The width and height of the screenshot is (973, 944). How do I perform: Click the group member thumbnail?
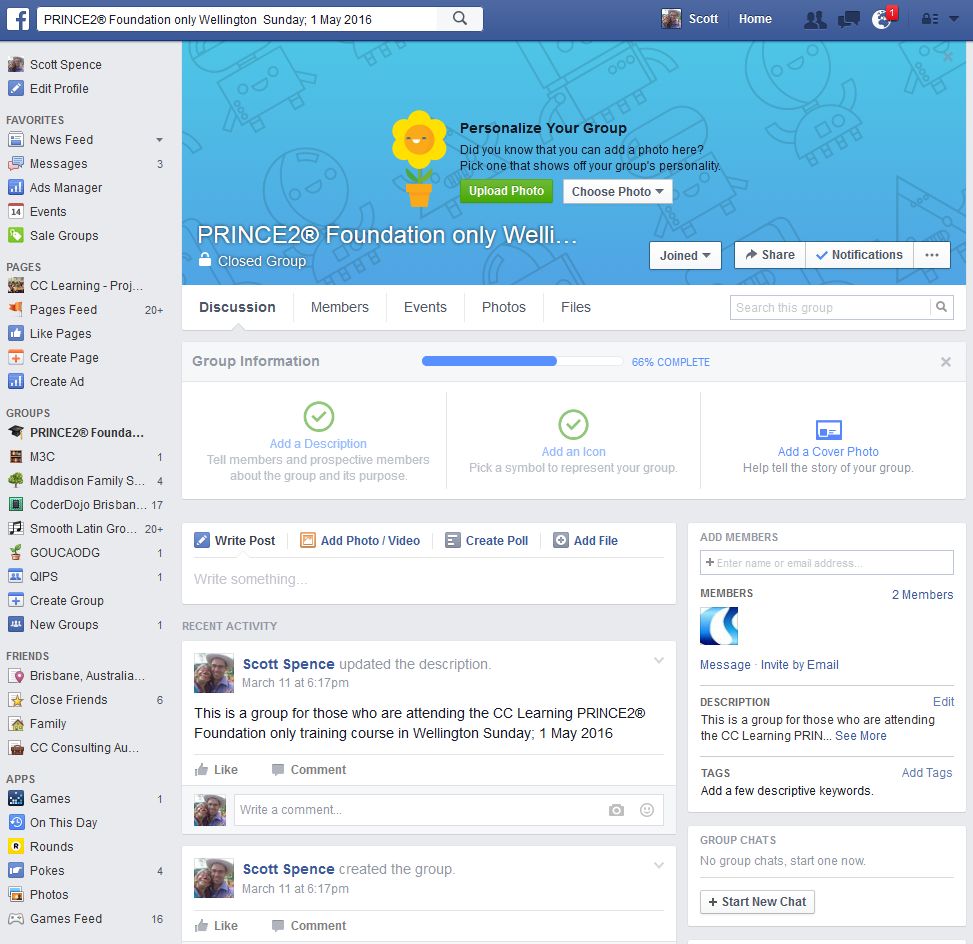coord(719,626)
